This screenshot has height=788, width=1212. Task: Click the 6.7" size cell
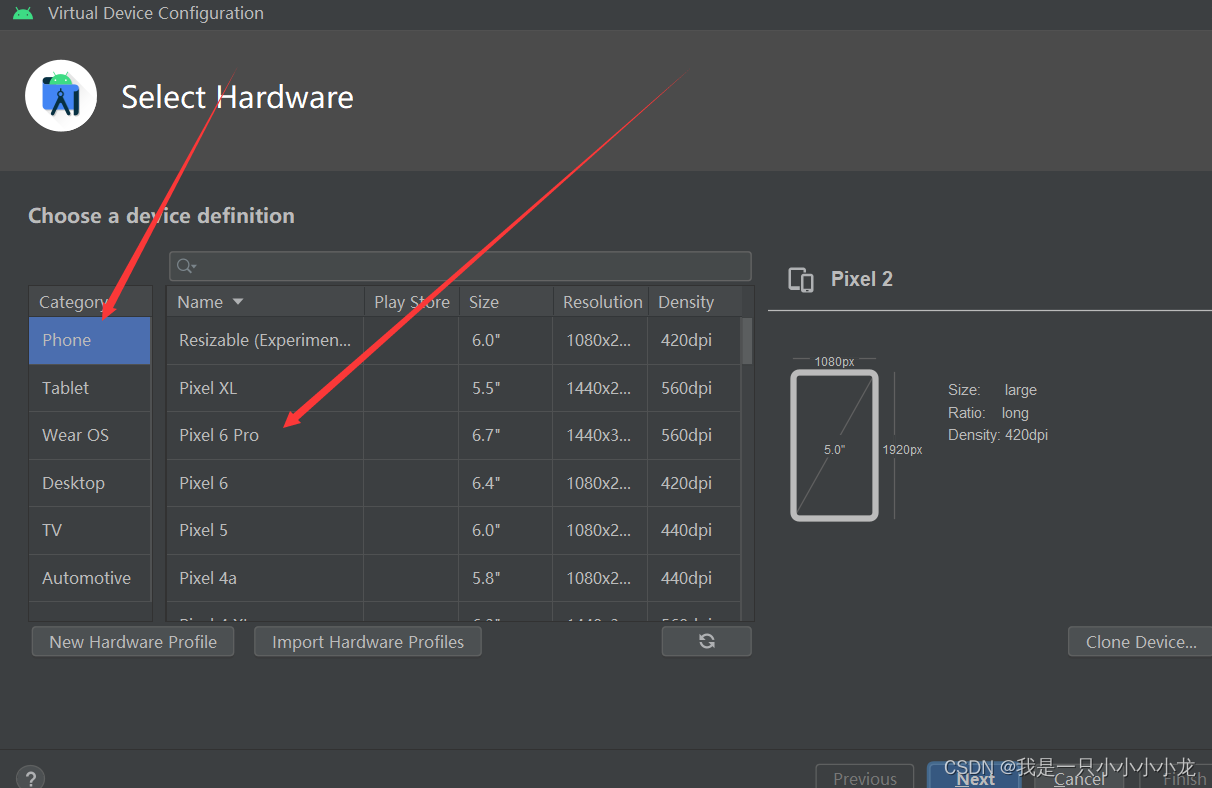click(506, 435)
